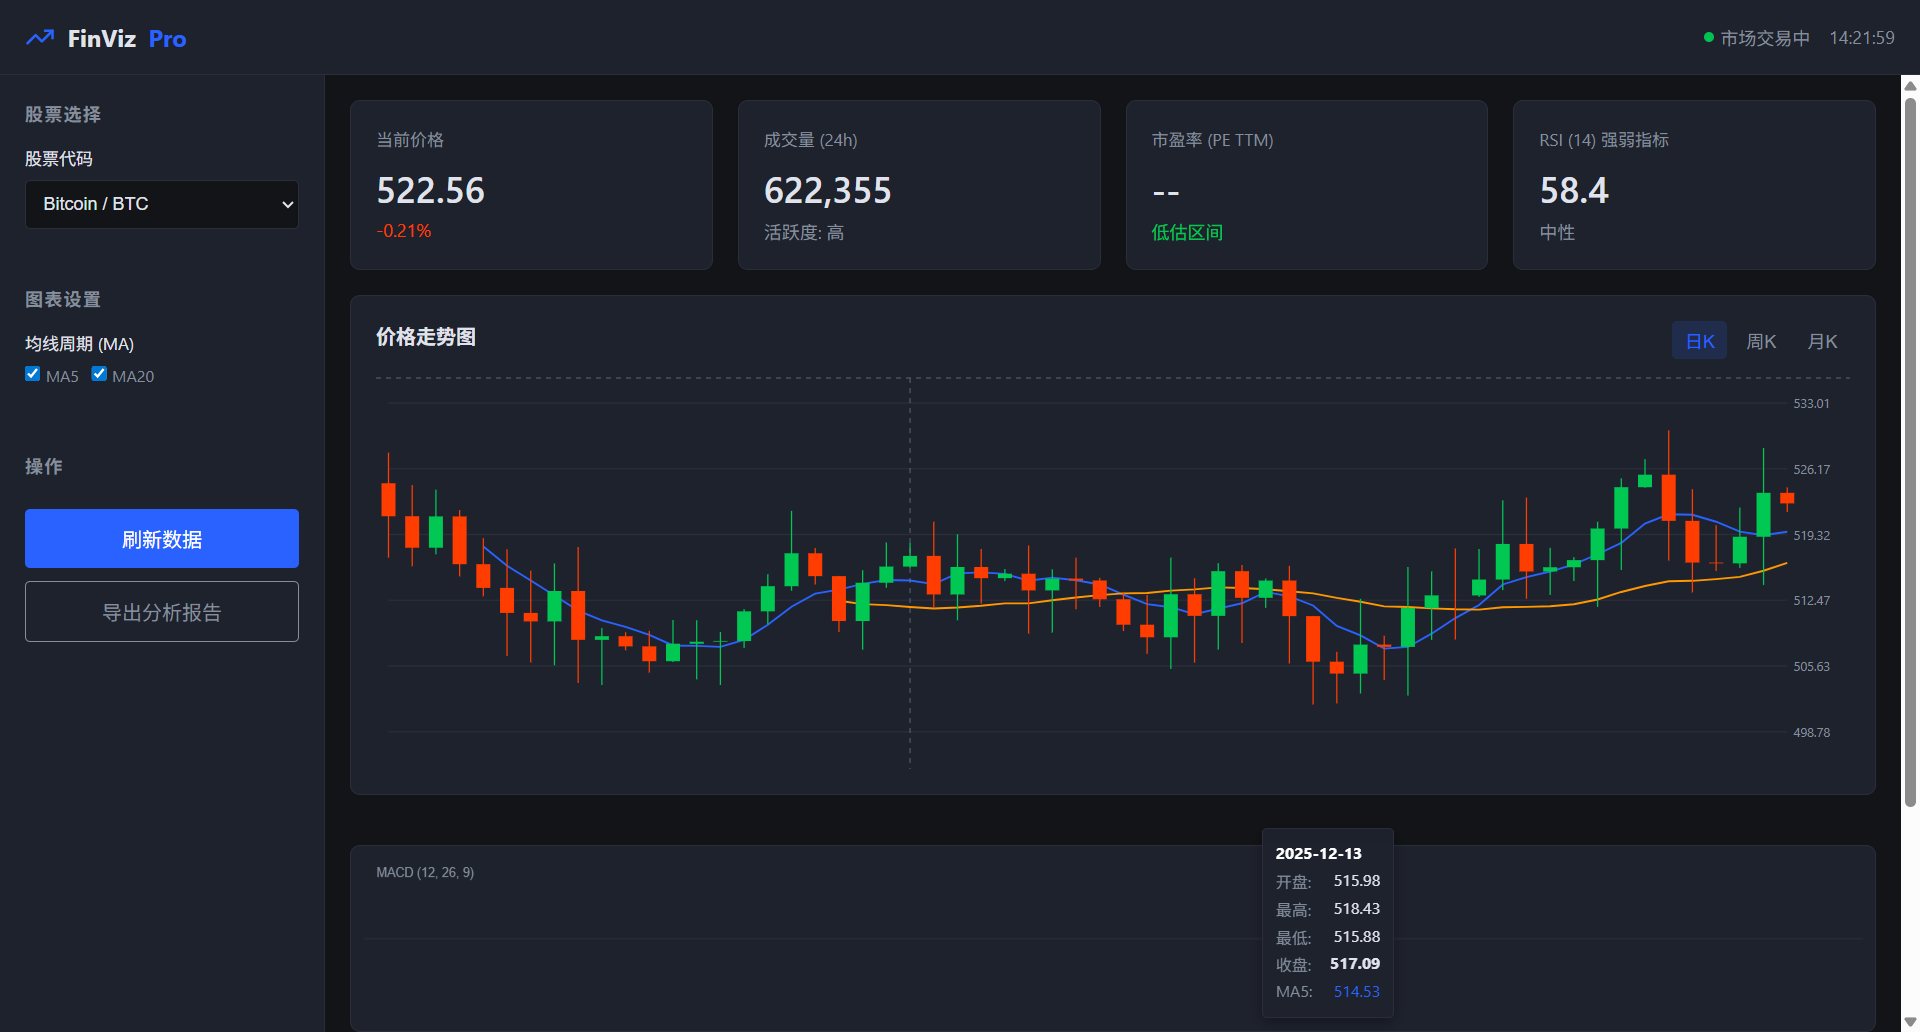This screenshot has height=1032, width=1920.
Task: Click the vertical page scrollbar thumb
Action: pyautogui.click(x=1910, y=450)
